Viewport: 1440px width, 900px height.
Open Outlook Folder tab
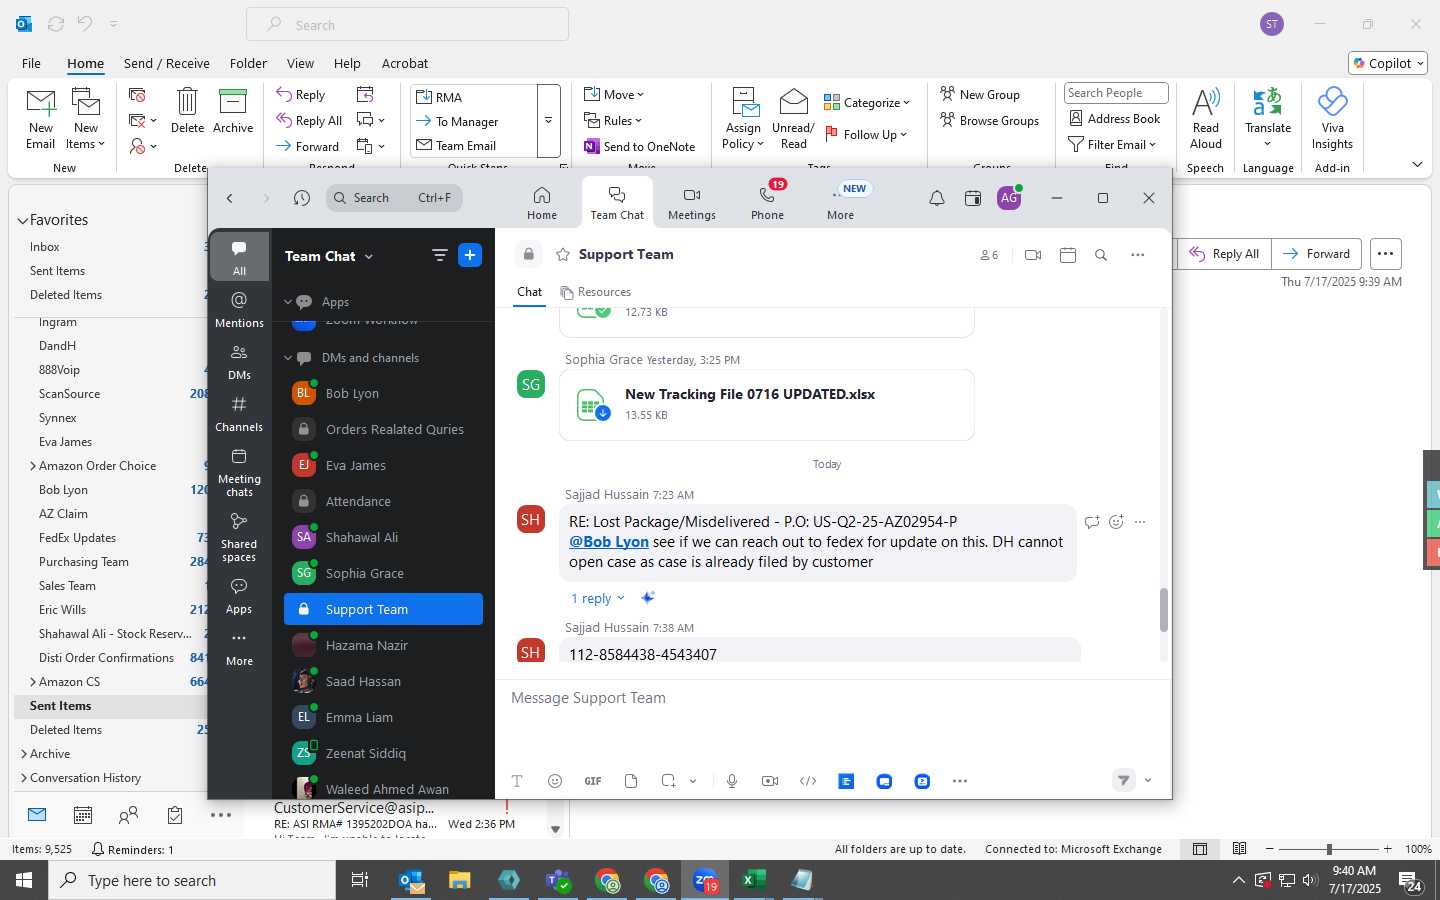click(248, 63)
